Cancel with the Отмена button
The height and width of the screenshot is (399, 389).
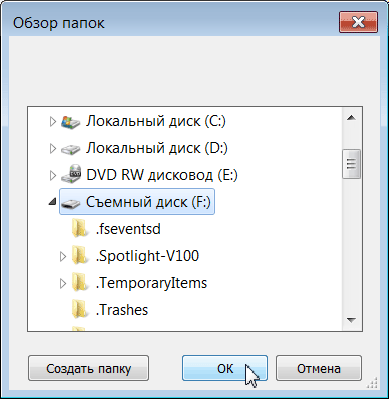click(319, 368)
